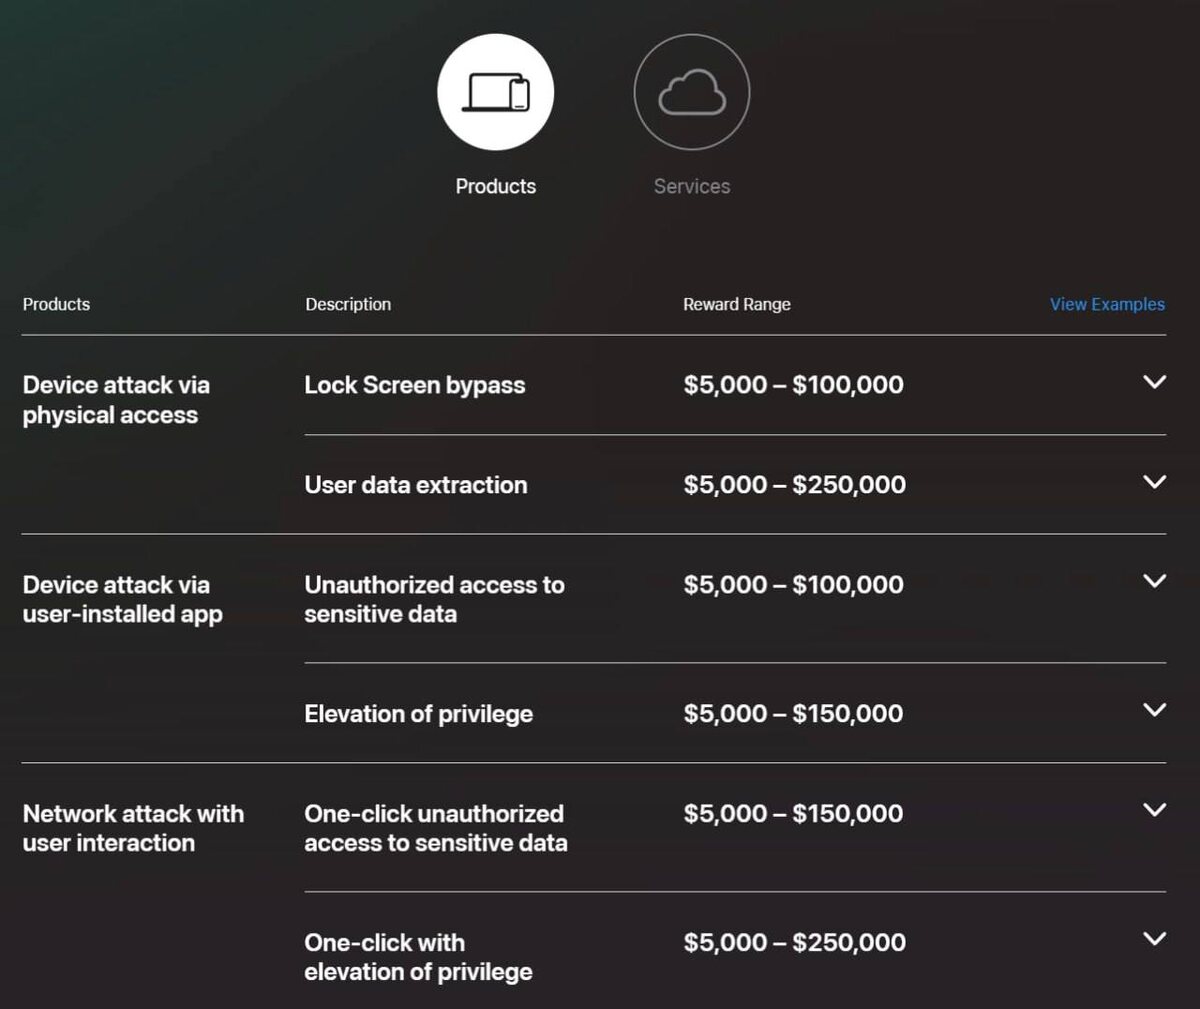The height and width of the screenshot is (1009, 1200).
Task: Click One-click unauthorized access to sensitive data
Action: (x=435, y=828)
